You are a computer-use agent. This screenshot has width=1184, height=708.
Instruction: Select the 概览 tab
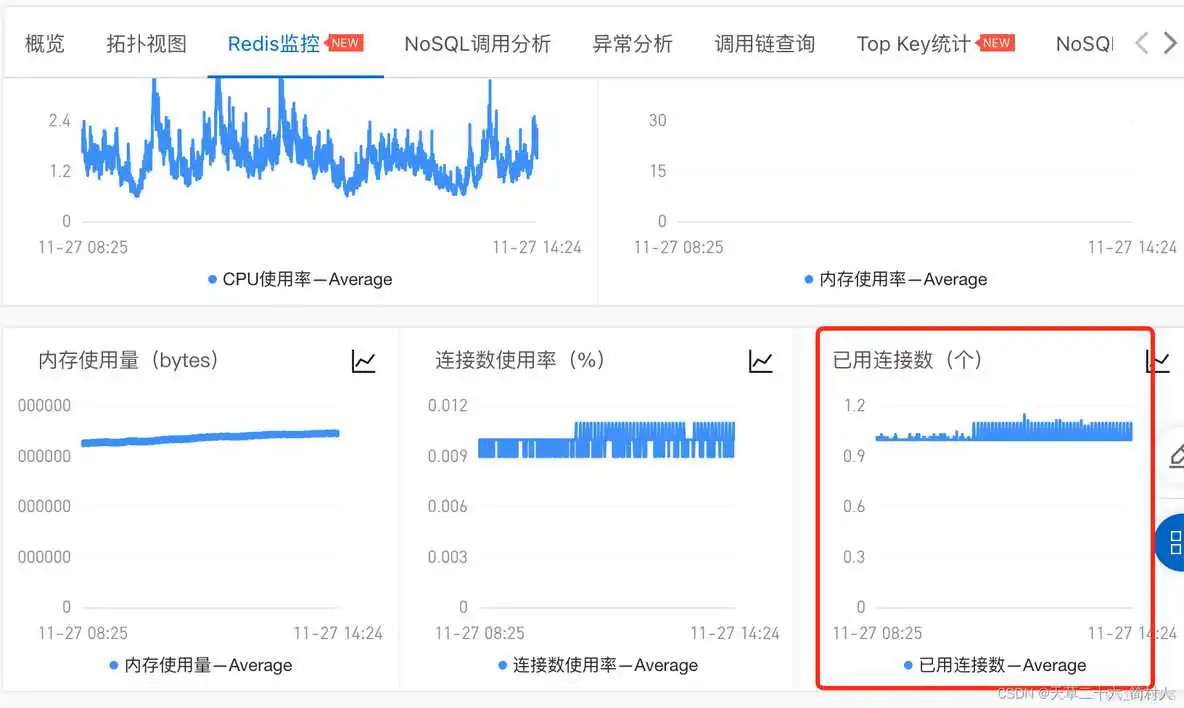(44, 43)
